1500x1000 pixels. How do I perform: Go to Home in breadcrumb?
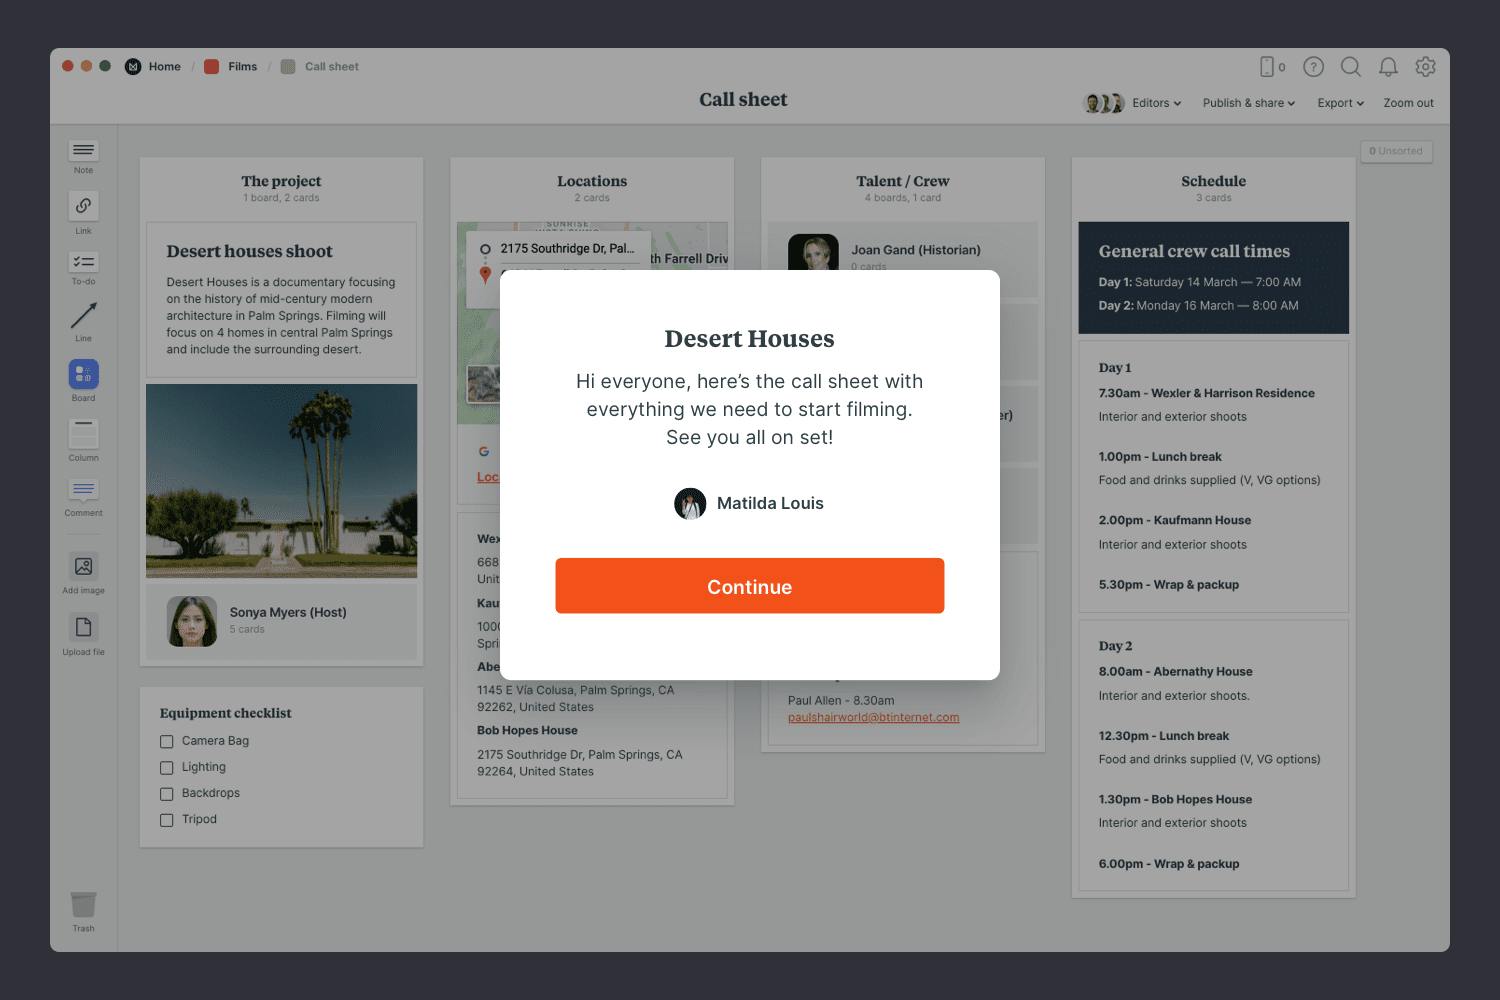click(x=164, y=67)
